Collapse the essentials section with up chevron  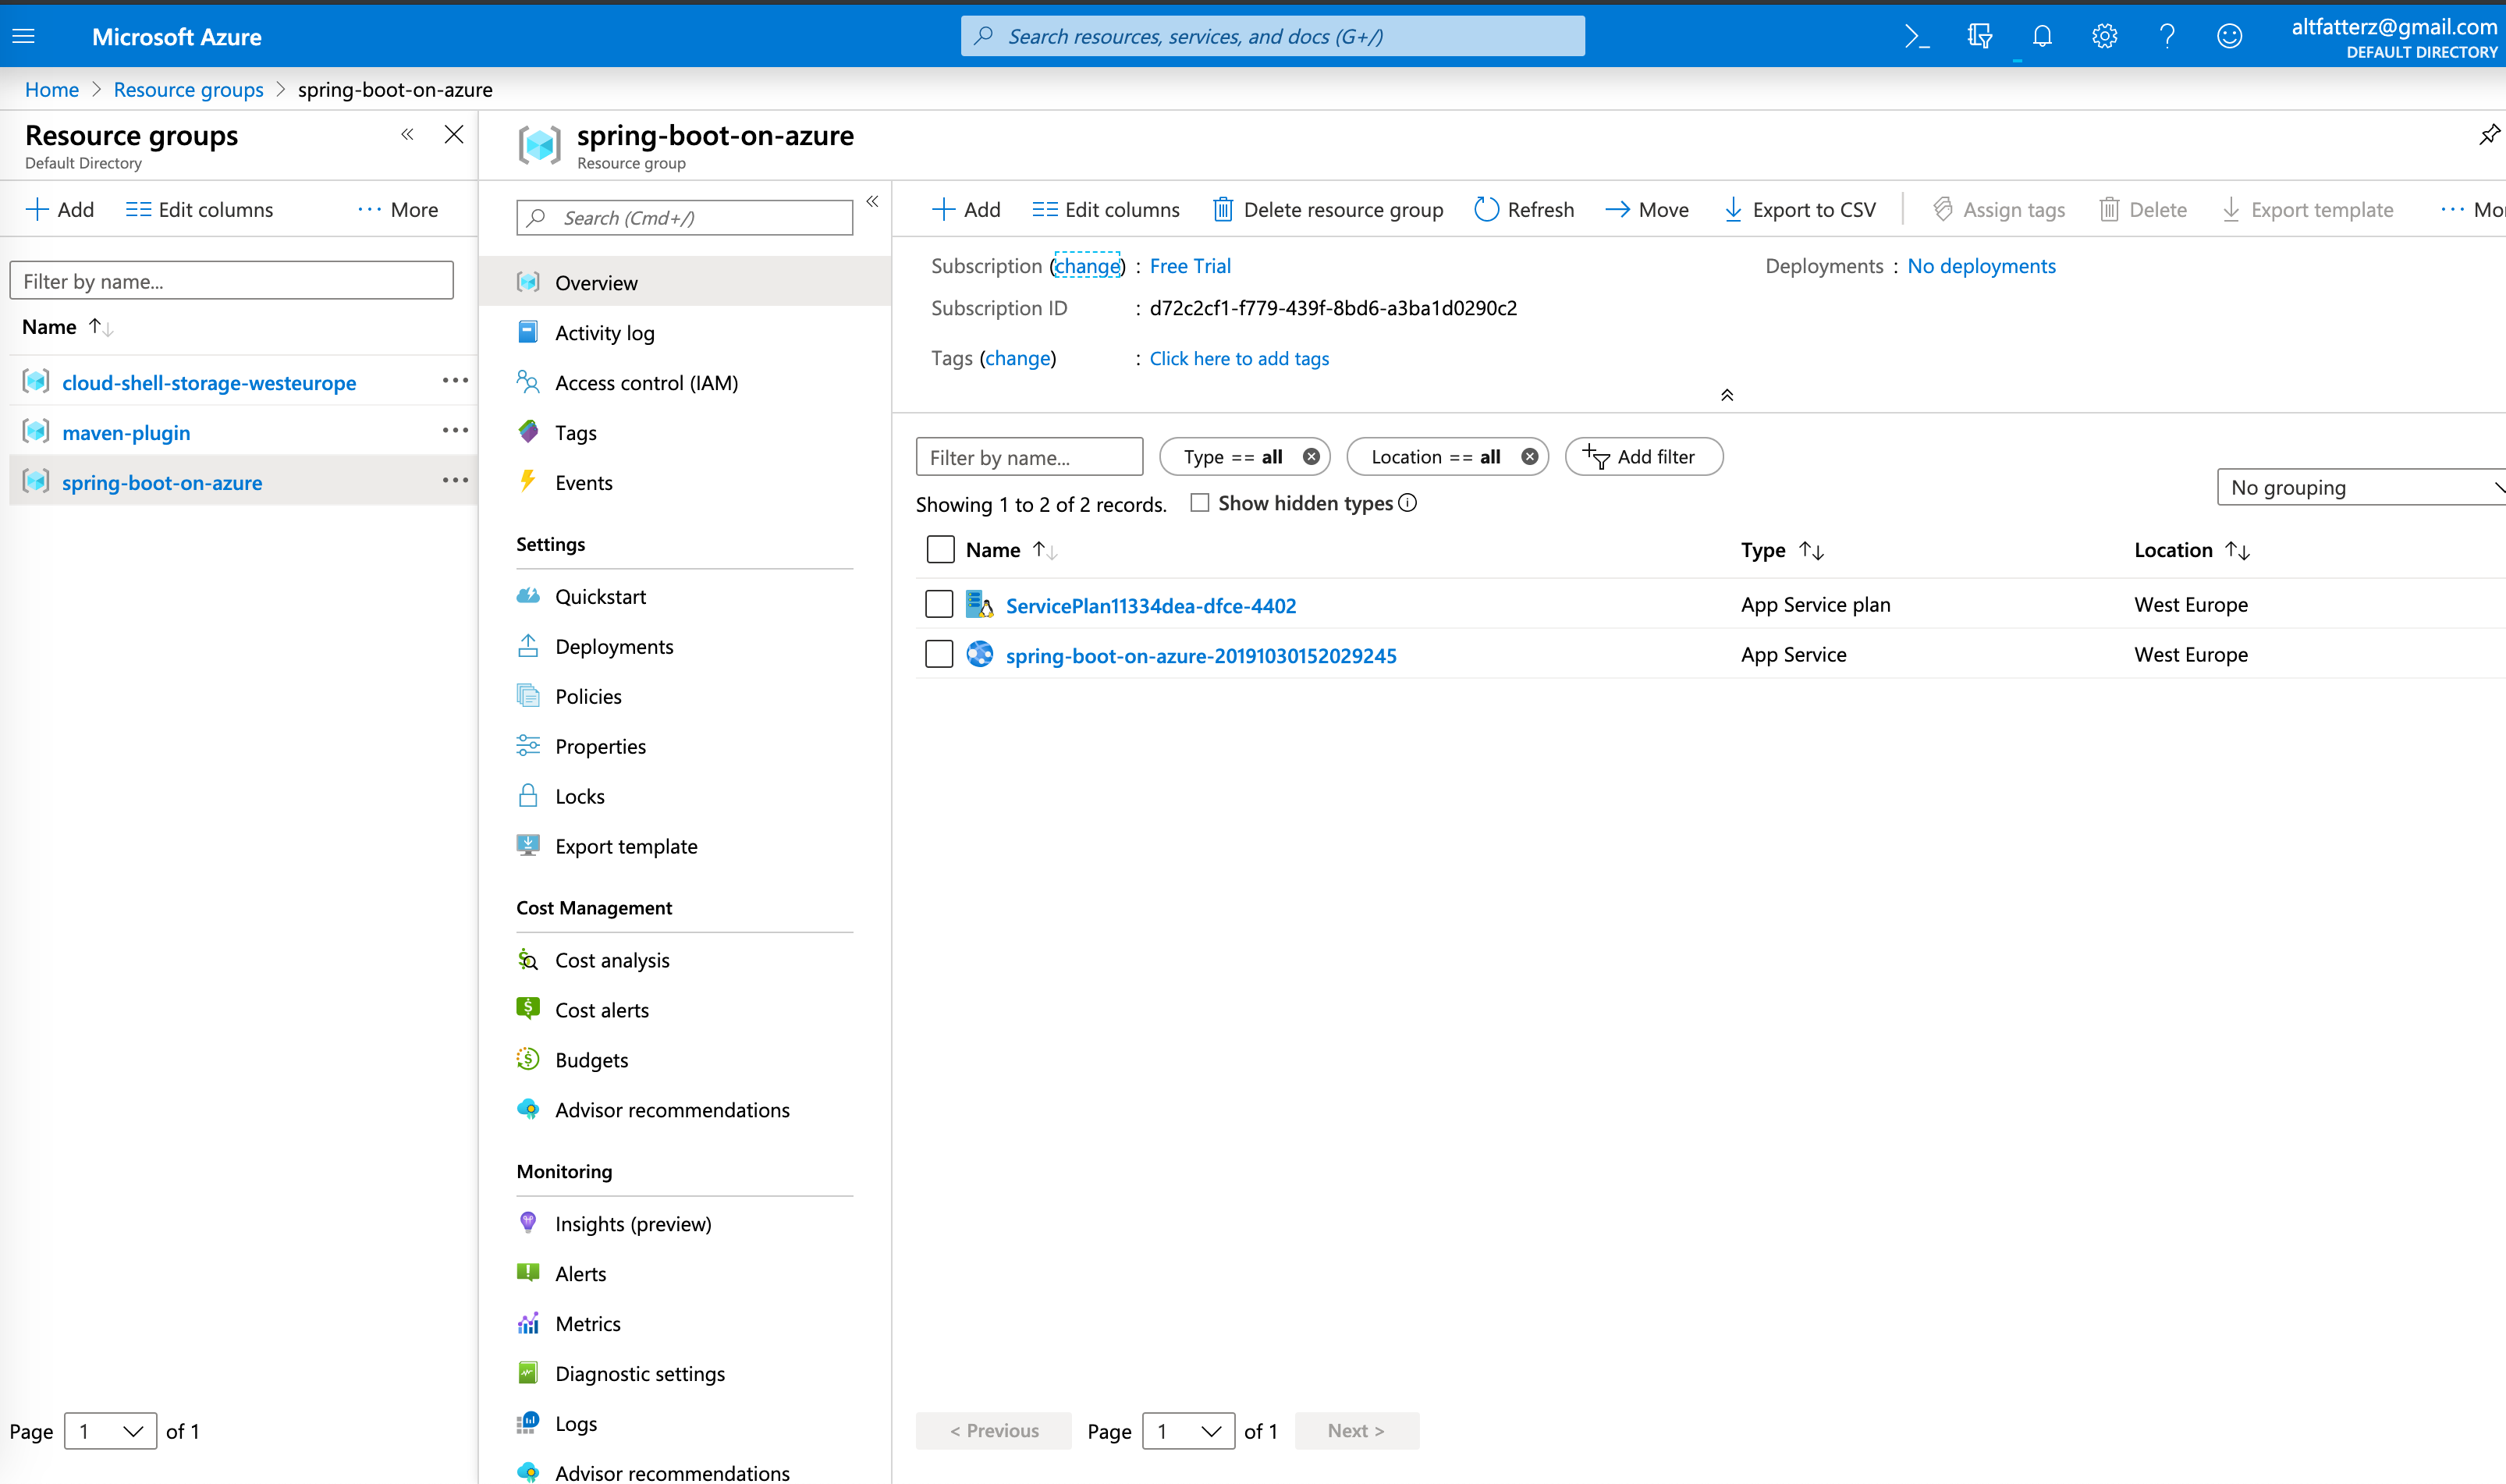[1727, 395]
